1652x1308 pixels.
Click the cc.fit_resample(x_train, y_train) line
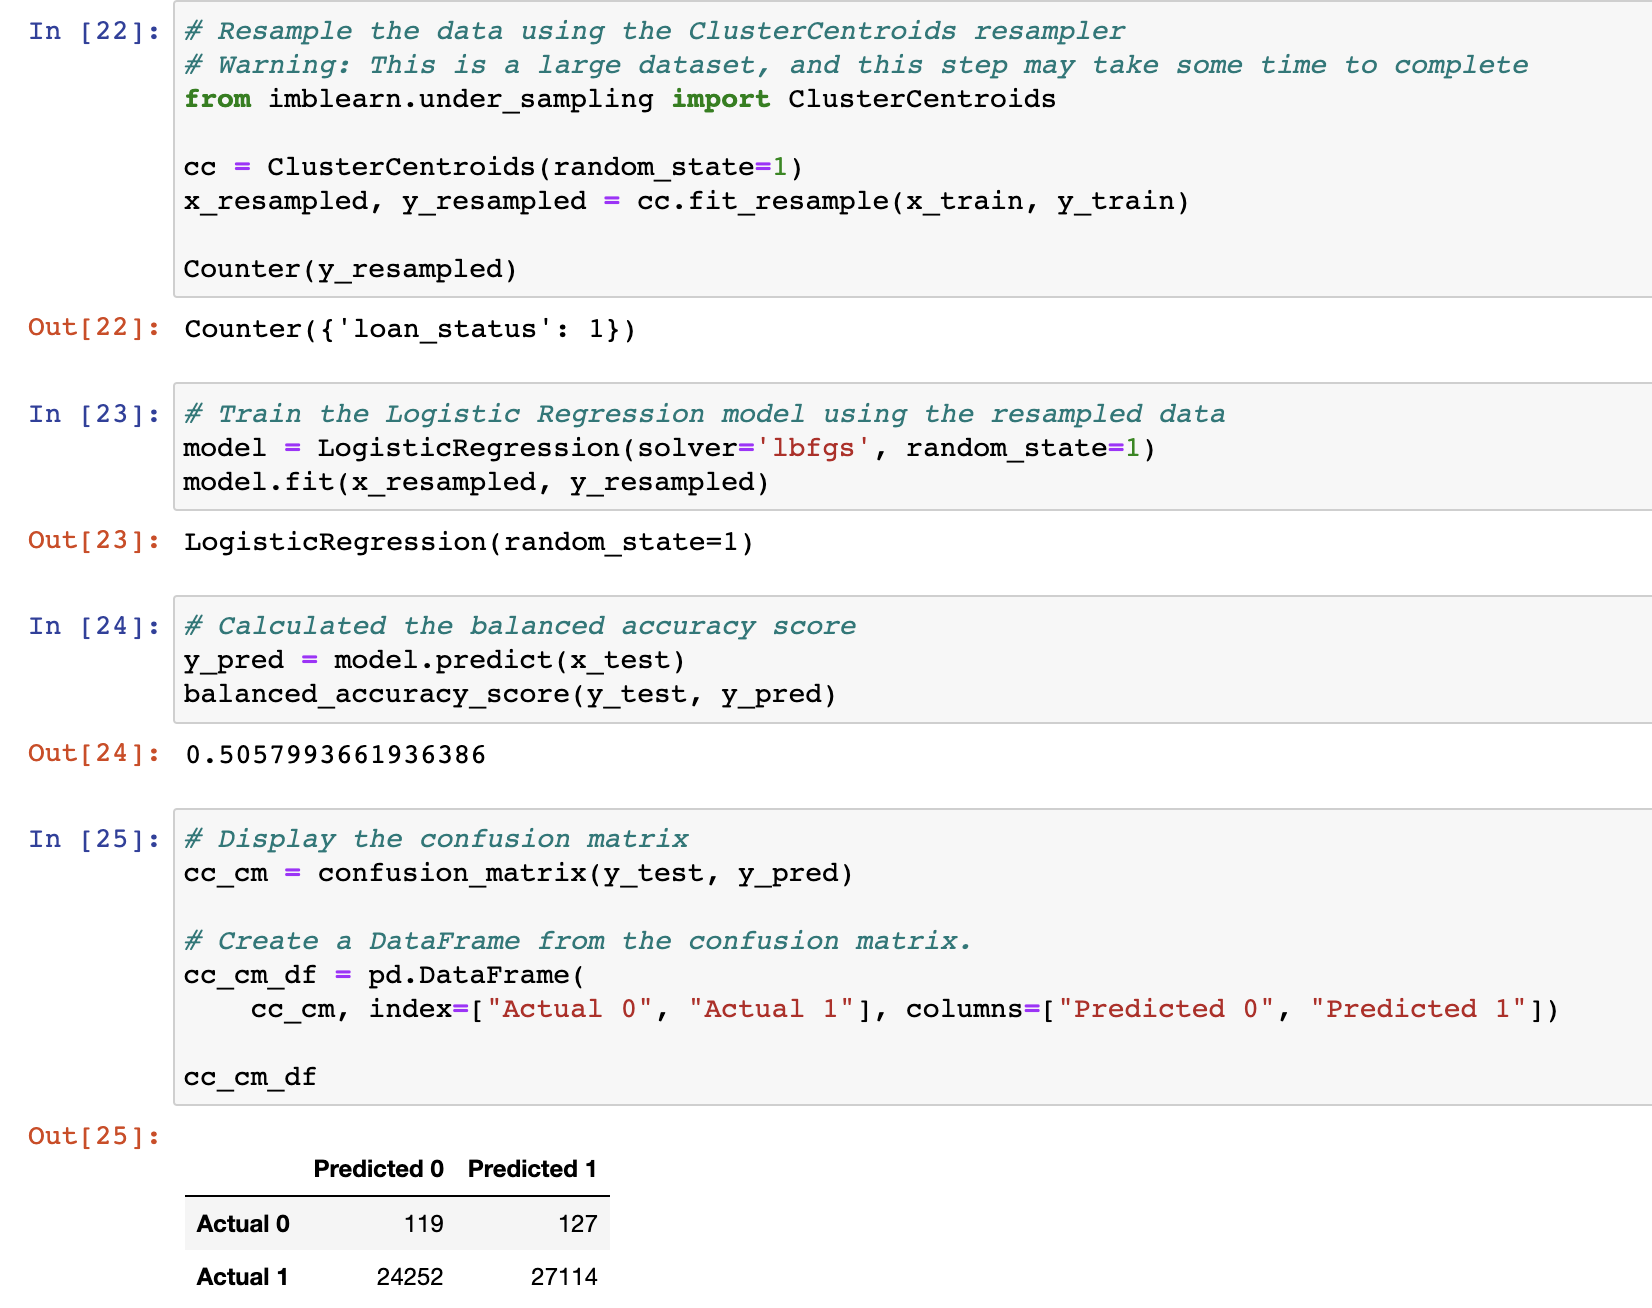coord(687,201)
